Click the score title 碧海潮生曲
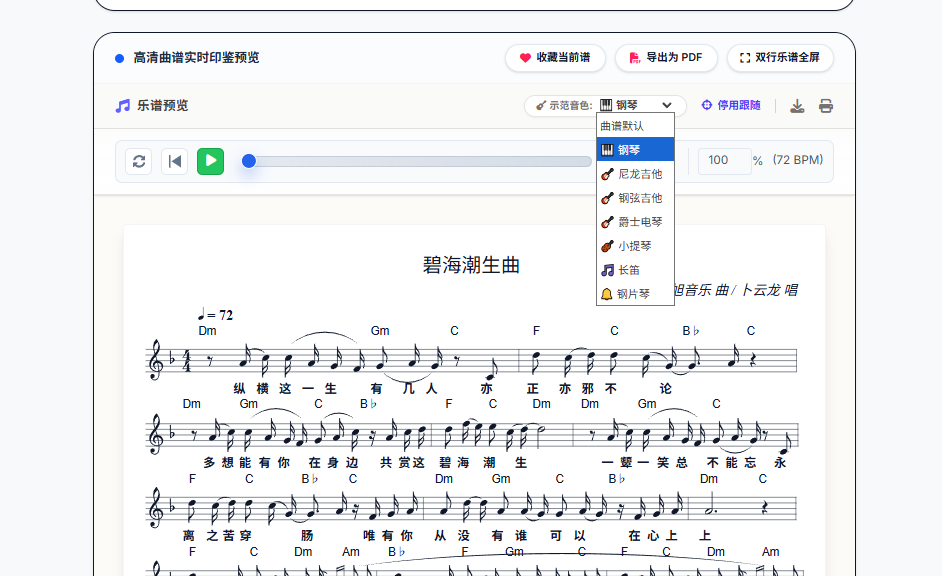This screenshot has width=942, height=576. point(471,265)
